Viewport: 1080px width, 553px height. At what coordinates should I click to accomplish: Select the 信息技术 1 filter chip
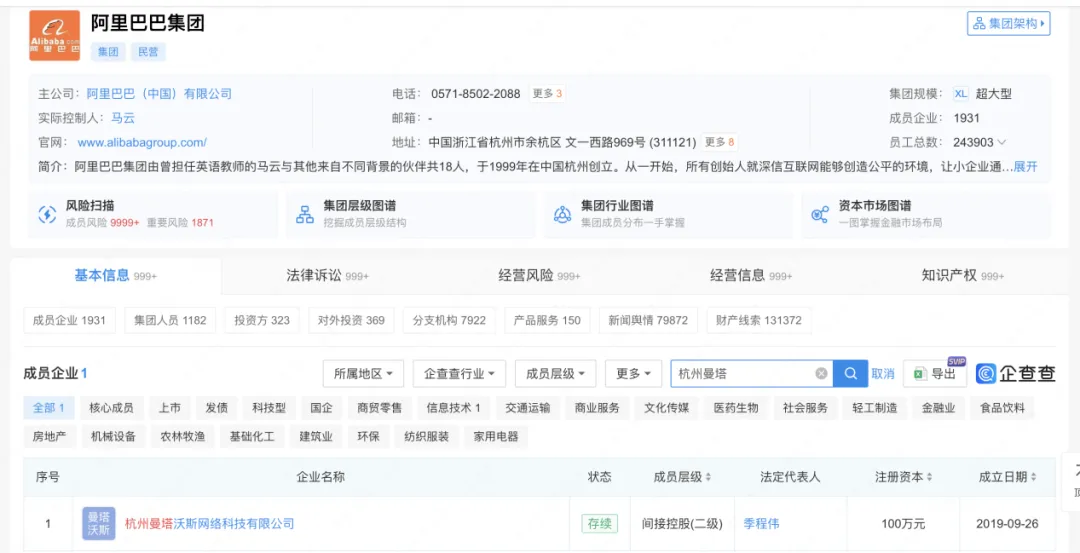(454, 408)
